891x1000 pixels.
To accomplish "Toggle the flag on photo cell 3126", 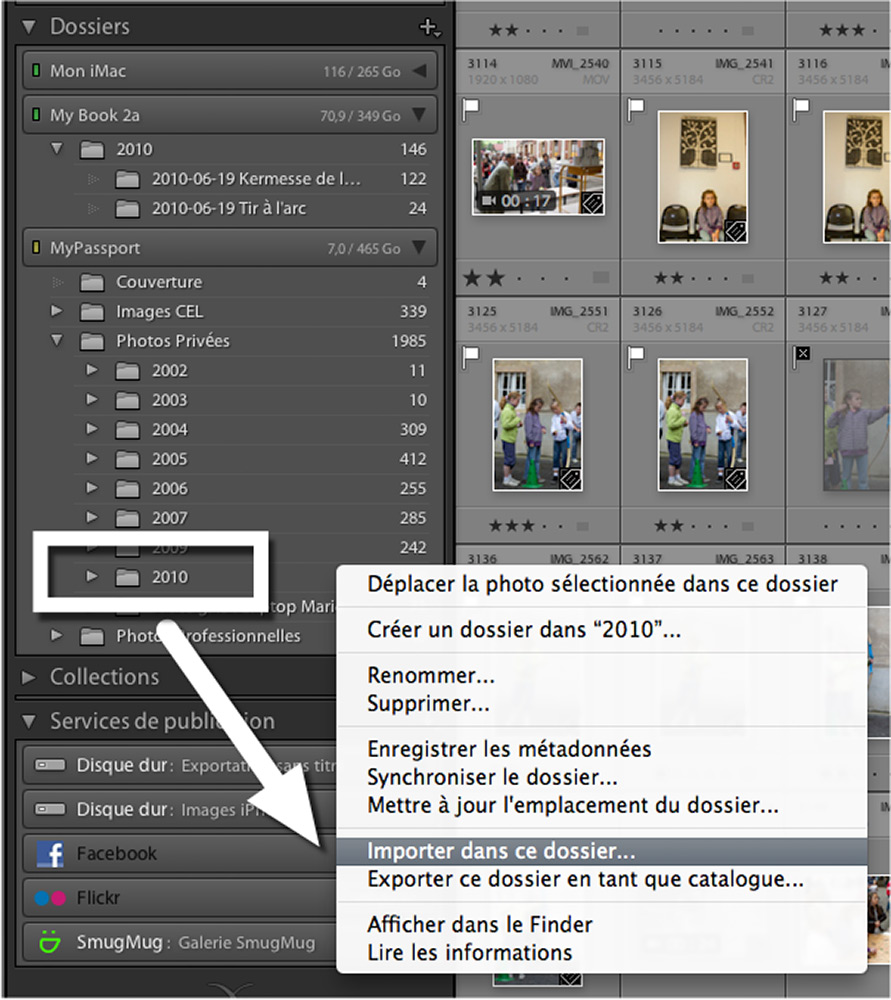I will pos(636,357).
